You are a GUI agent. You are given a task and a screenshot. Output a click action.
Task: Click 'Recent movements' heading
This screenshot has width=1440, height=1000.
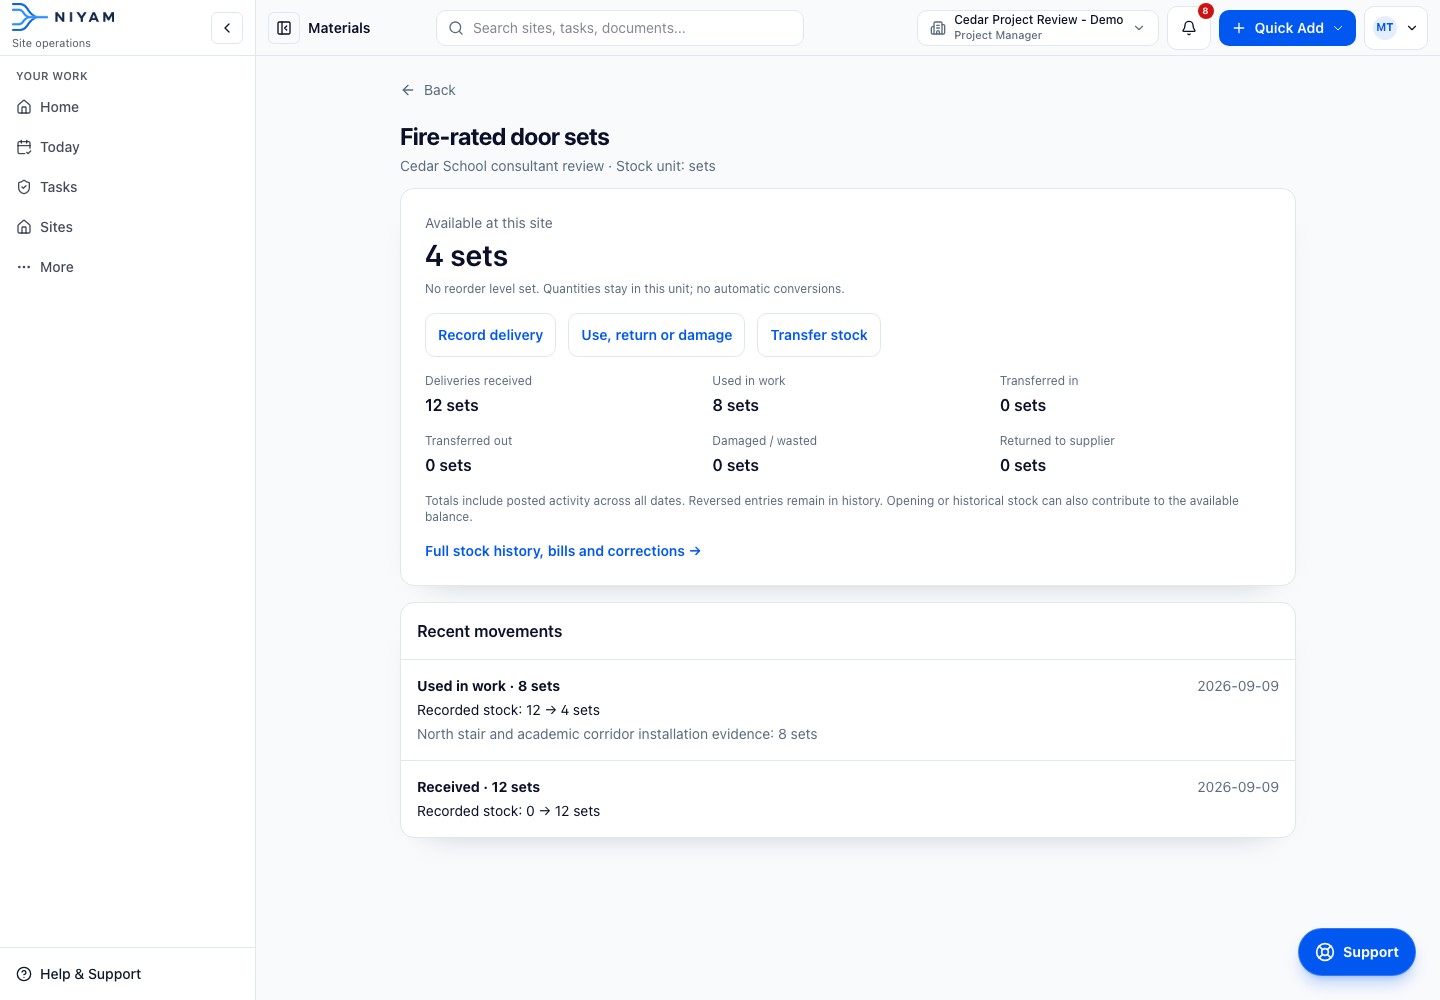click(x=489, y=631)
